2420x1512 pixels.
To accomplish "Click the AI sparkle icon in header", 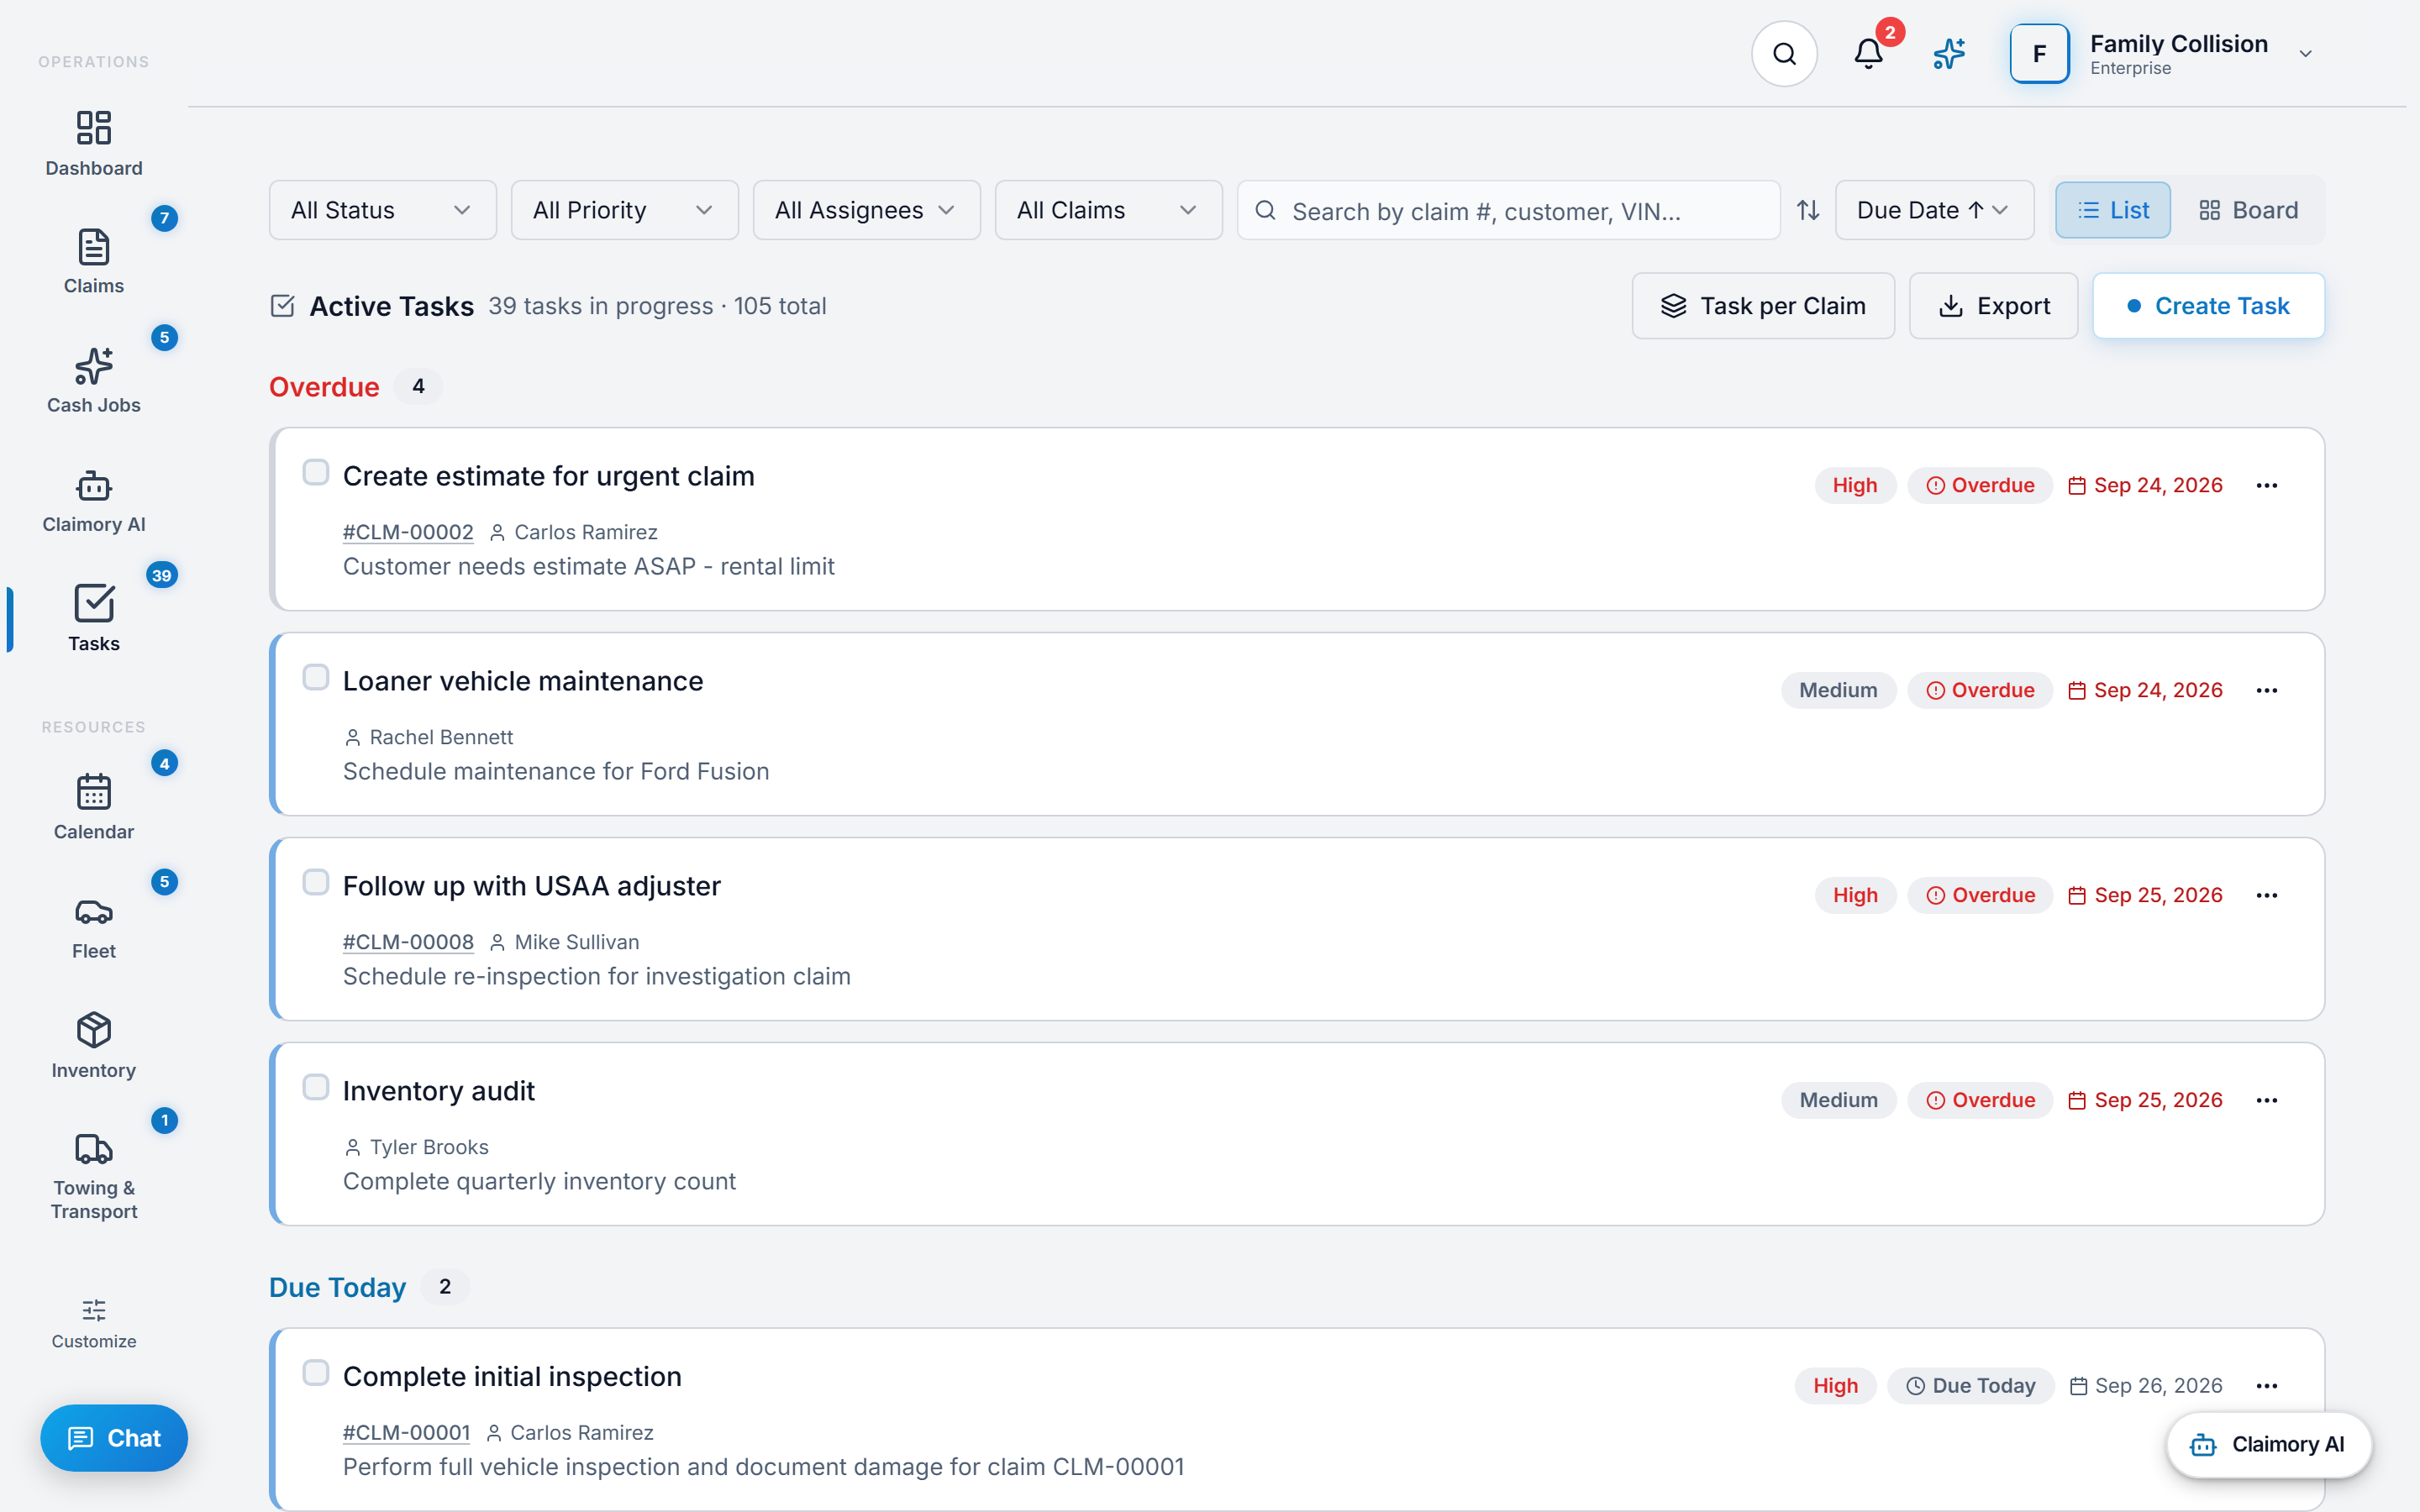I will pos(1949,54).
